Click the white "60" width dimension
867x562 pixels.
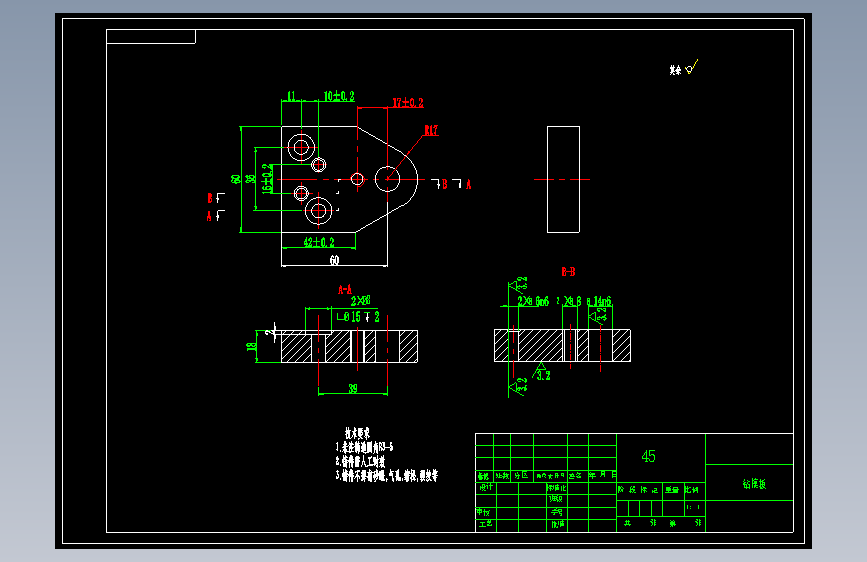pos(335,260)
